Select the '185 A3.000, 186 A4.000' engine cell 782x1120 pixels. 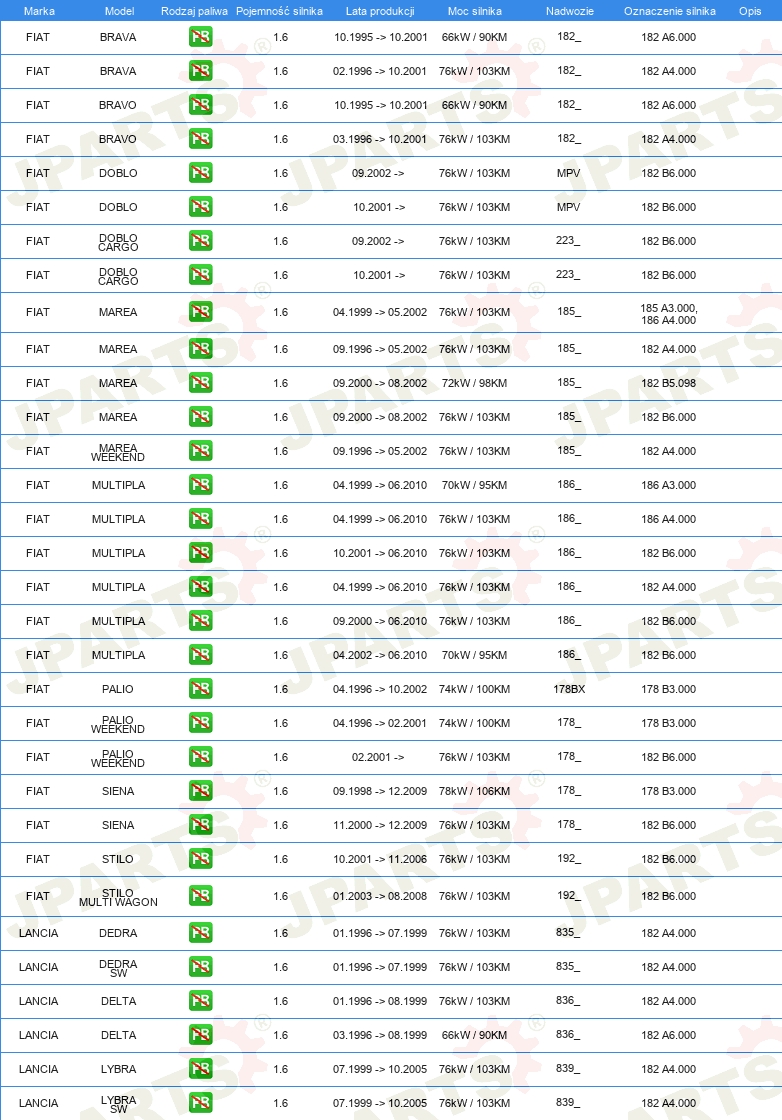click(668, 314)
